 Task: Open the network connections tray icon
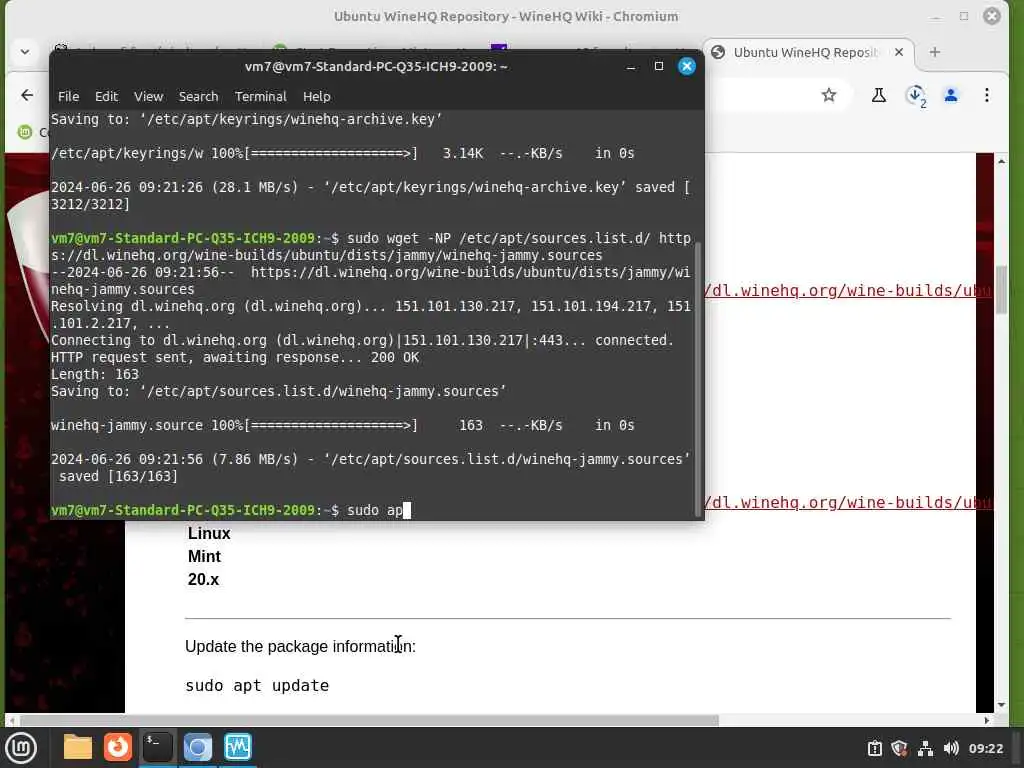(x=925, y=748)
